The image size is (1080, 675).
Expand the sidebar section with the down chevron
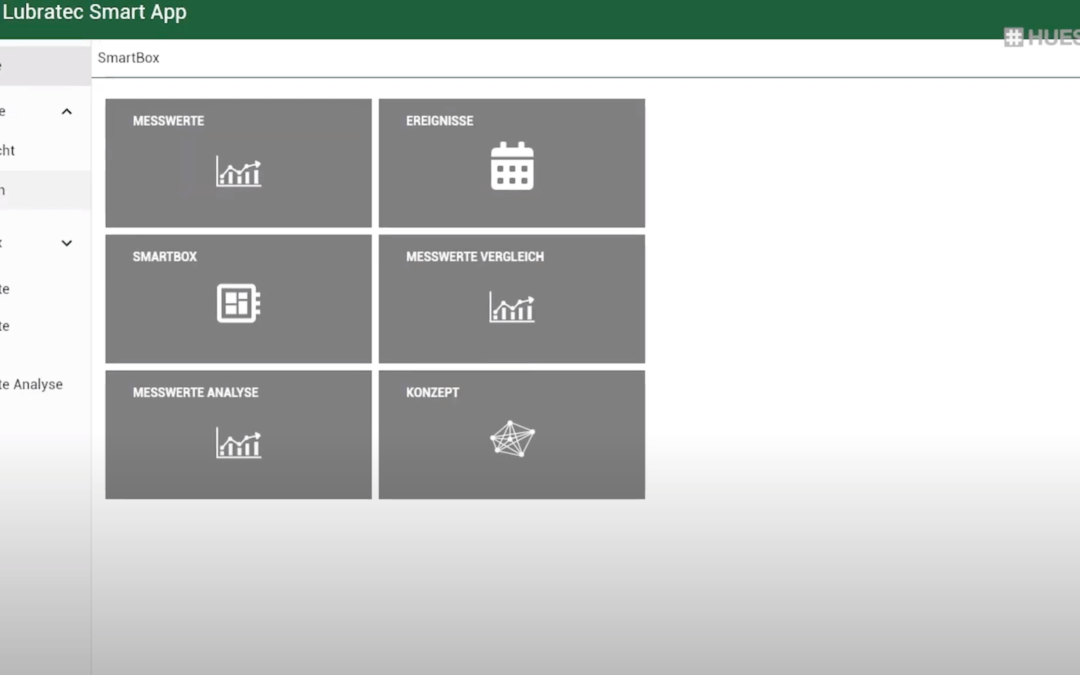pyautogui.click(x=67, y=243)
